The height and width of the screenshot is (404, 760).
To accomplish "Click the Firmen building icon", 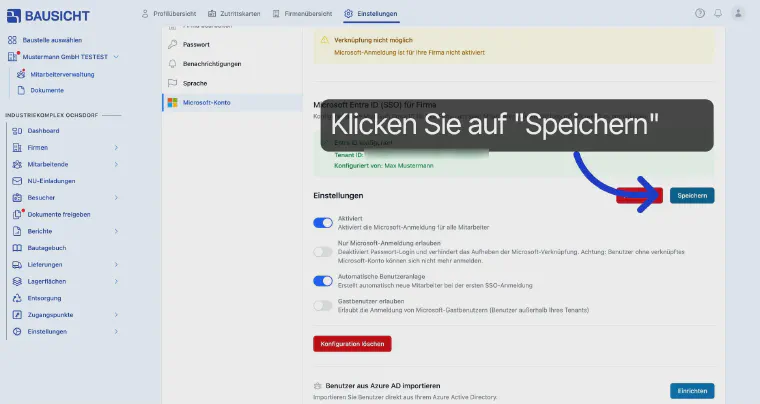I will pyautogui.click(x=17, y=147).
